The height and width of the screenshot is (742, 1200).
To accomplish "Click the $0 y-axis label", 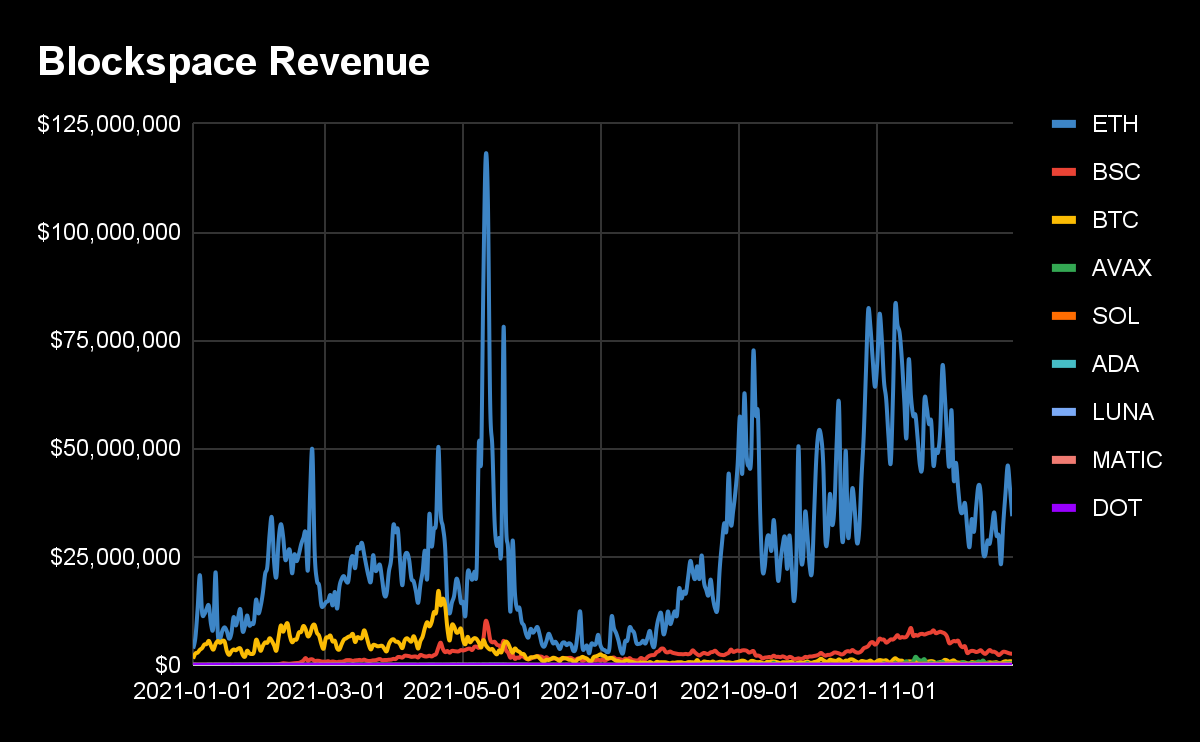I will (168, 664).
